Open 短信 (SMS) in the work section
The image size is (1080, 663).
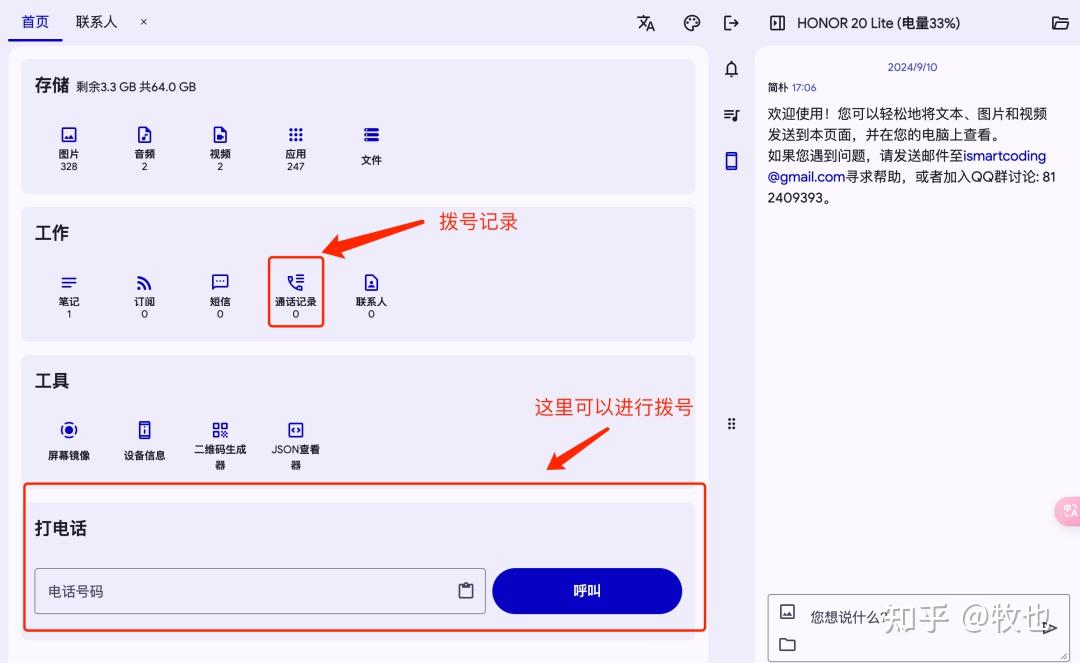point(220,295)
